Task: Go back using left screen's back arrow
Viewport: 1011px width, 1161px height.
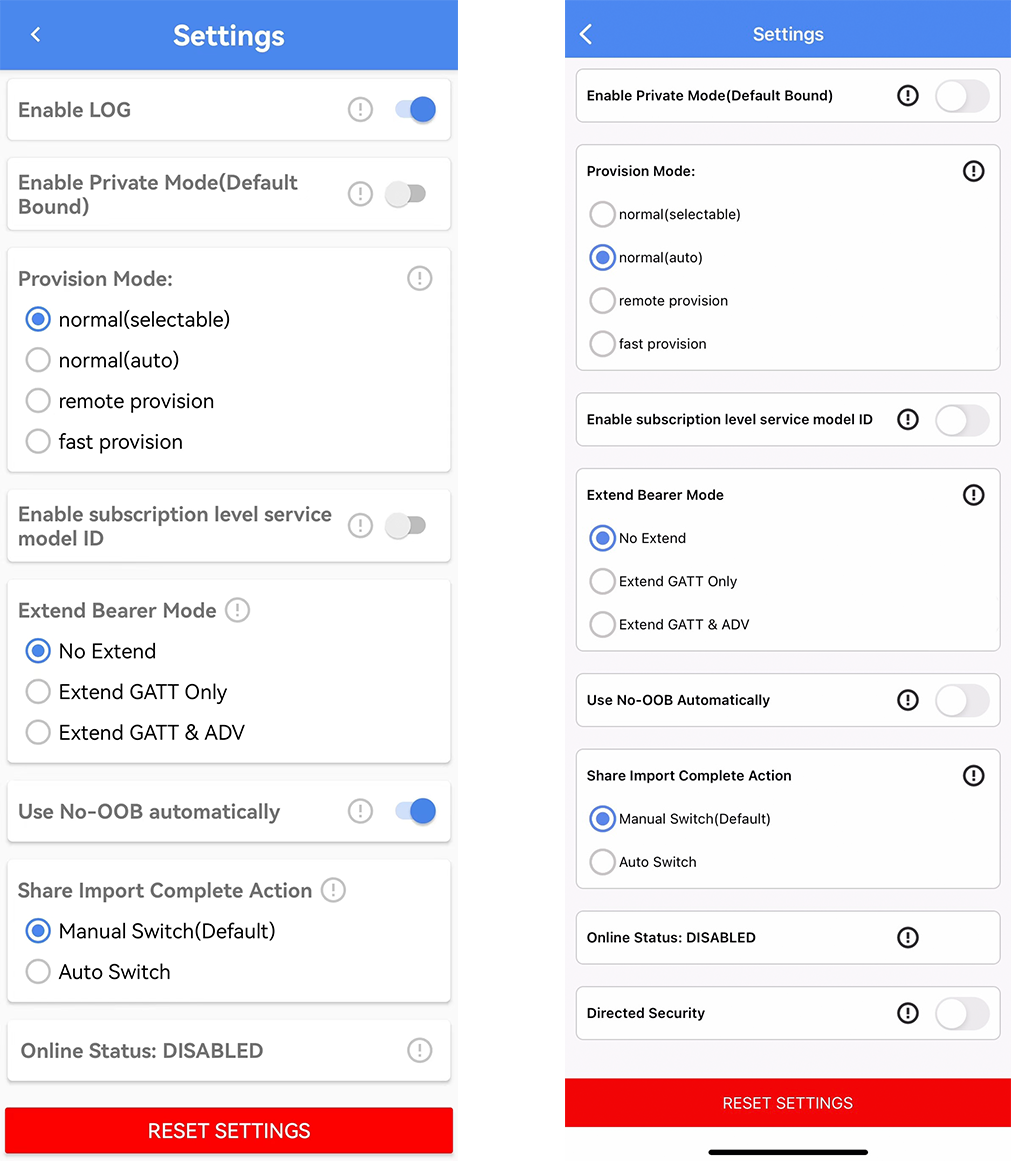Action: 35,34
